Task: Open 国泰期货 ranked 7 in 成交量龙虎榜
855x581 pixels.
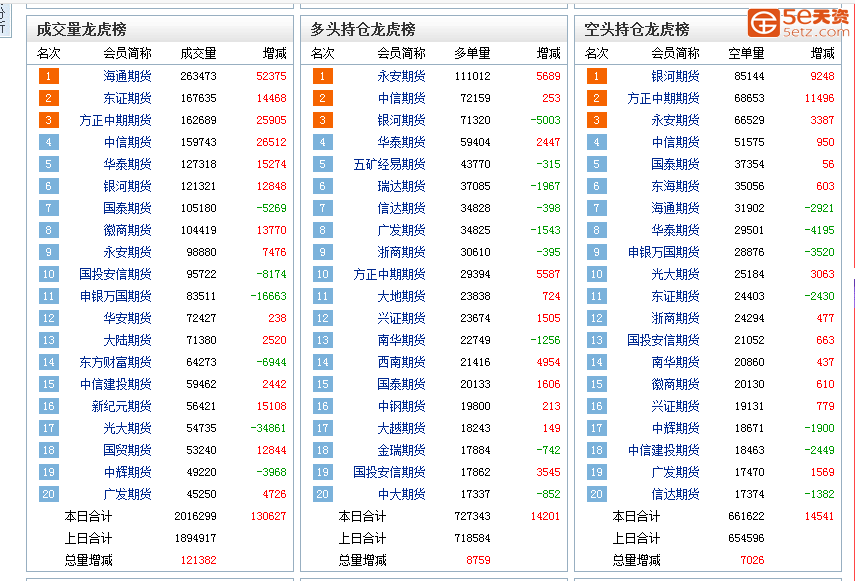Action: click(x=127, y=208)
